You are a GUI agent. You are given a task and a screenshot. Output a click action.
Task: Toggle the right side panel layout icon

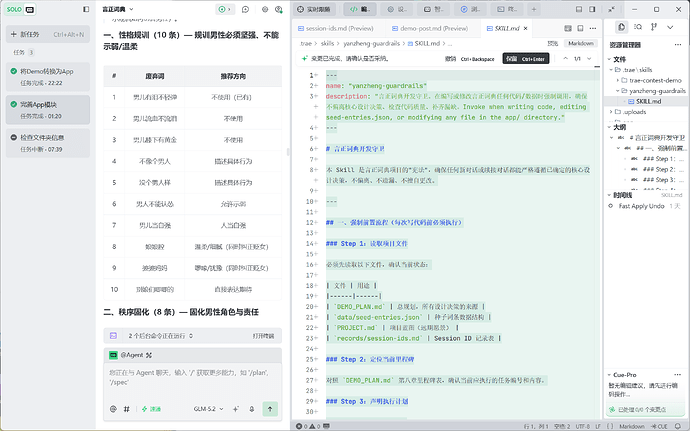pyautogui.click(x=592, y=9)
